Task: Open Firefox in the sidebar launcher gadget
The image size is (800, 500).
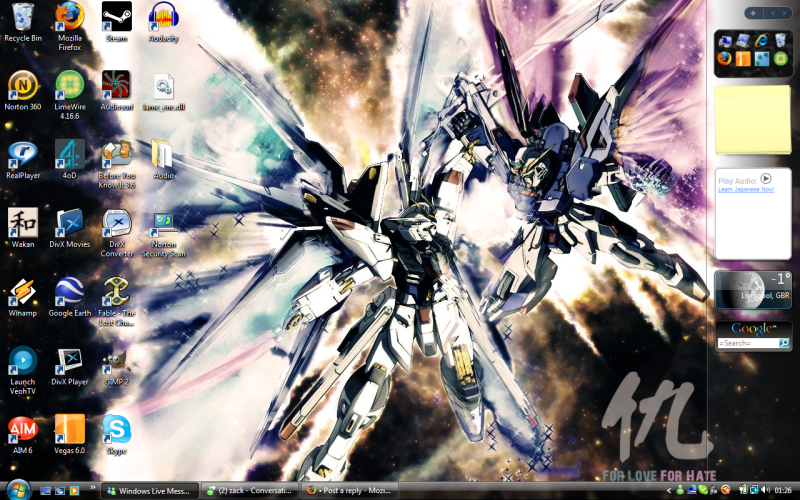Action: tap(724, 59)
